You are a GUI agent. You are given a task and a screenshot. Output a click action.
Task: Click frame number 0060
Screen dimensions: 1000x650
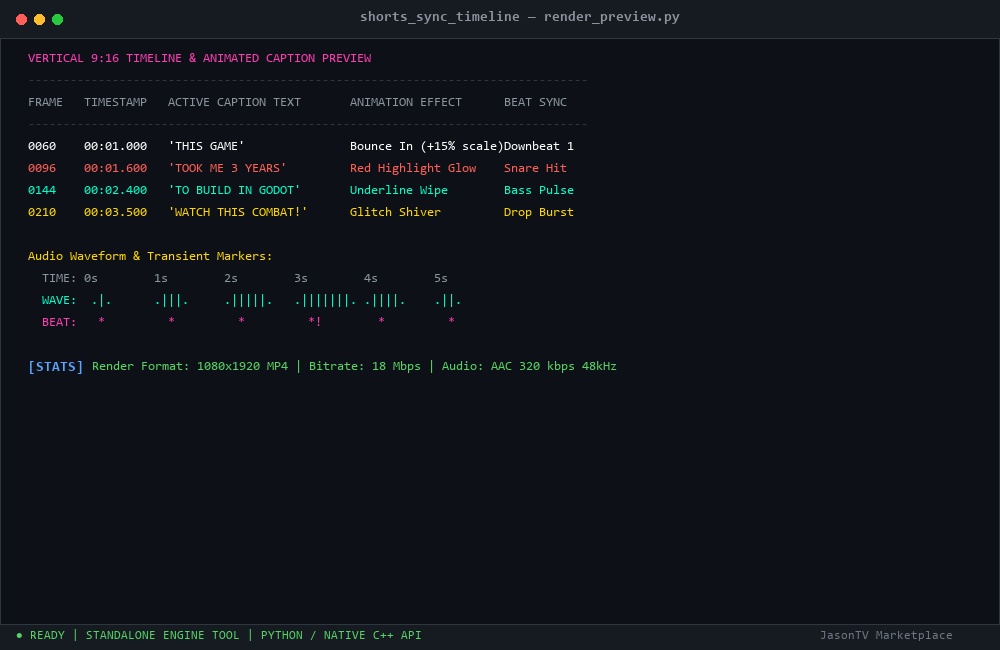[42, 146]
